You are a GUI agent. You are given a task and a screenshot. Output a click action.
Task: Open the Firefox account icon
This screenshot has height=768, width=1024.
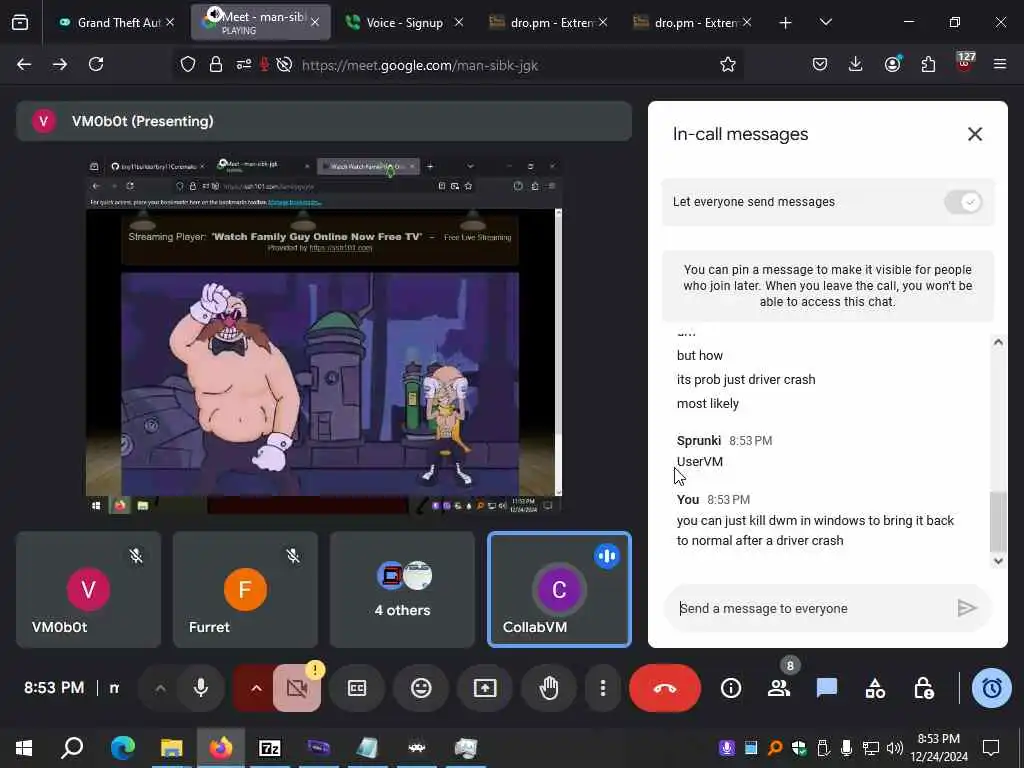[892, 64]
